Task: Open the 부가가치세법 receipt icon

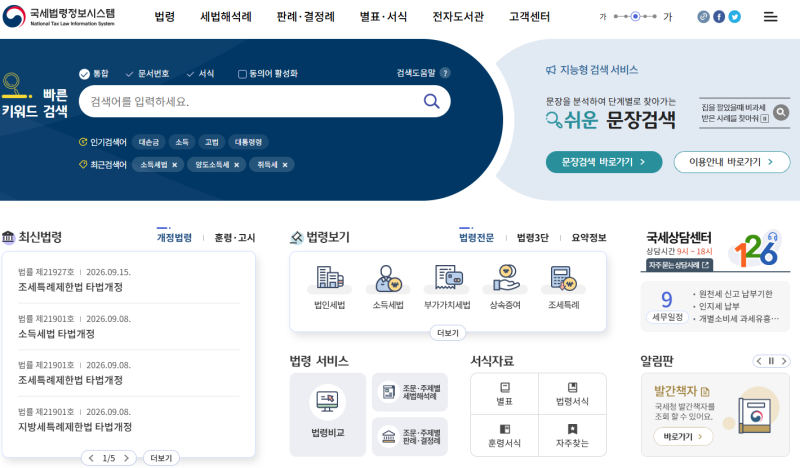Action: [447, 278]
